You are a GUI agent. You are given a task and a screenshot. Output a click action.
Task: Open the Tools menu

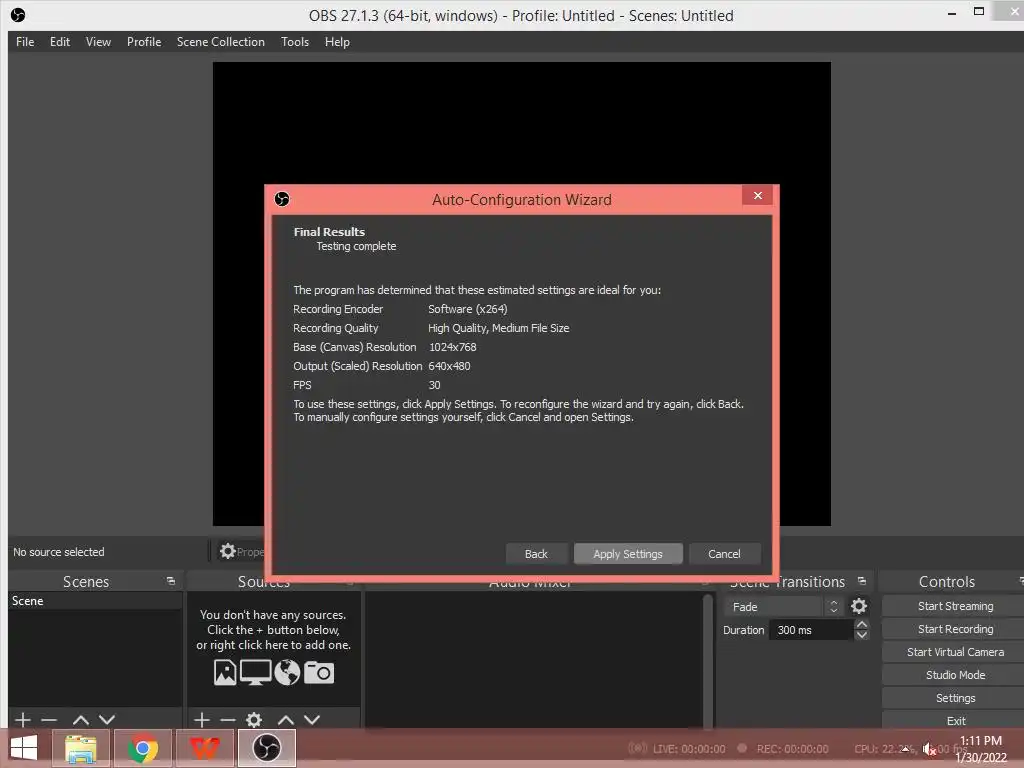pos(295,42)
